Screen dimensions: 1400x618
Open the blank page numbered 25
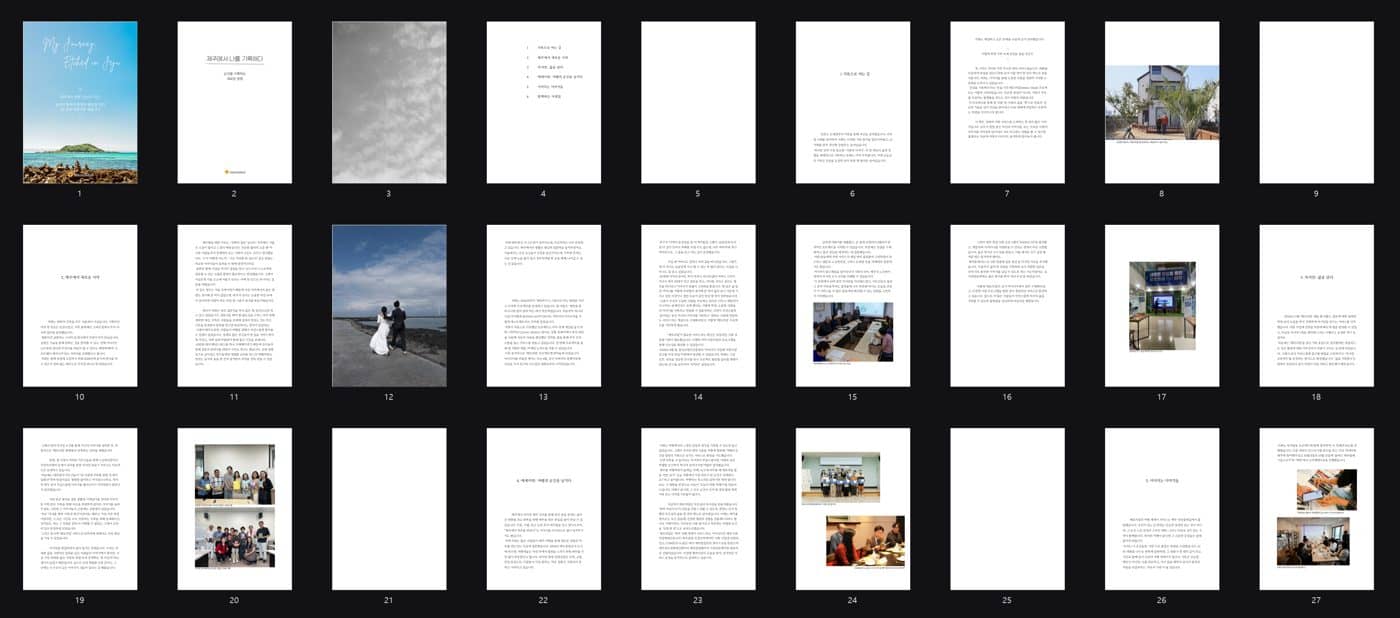coord(1007,509)
